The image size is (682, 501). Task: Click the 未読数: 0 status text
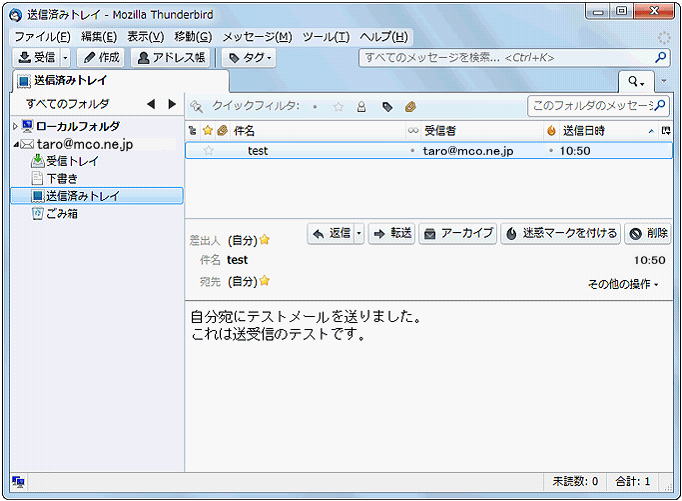point(575,481)
